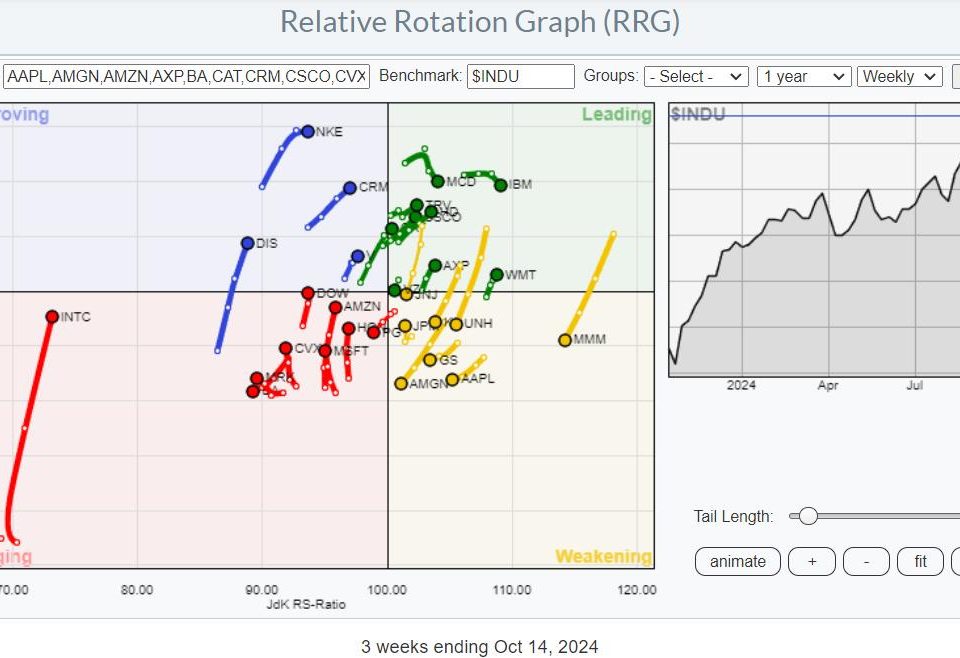Click the Tail Length slider handle
The width and height of the screenshot is (960, 658).
pyautogui.click(x=808, y=516)
